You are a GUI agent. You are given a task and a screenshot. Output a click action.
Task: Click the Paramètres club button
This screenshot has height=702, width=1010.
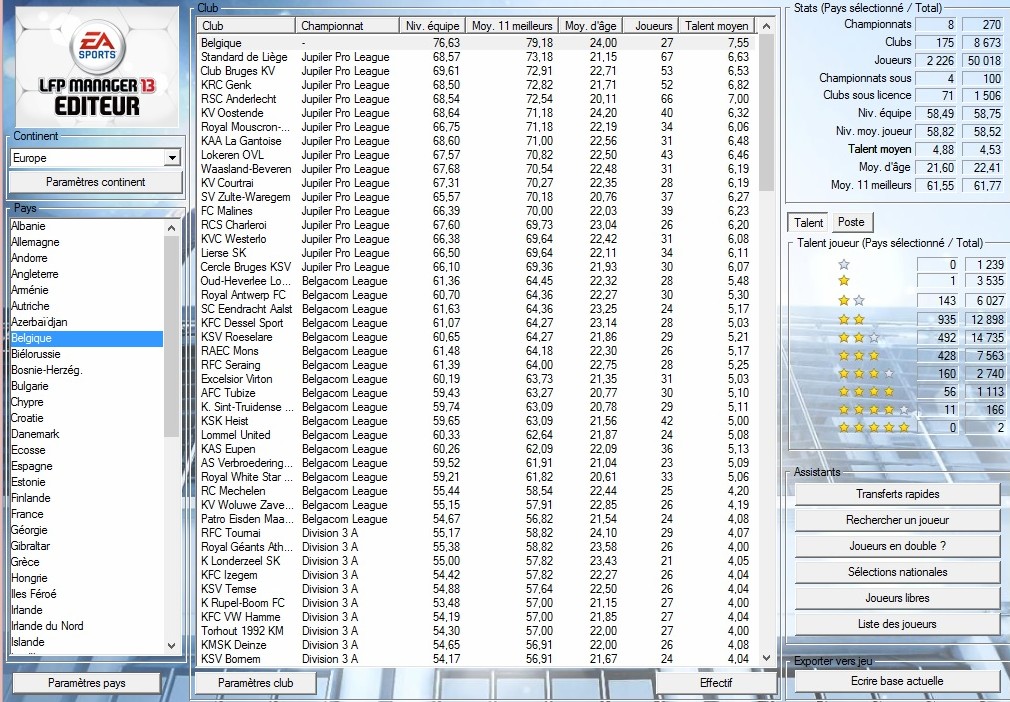(x=255, y=683)
